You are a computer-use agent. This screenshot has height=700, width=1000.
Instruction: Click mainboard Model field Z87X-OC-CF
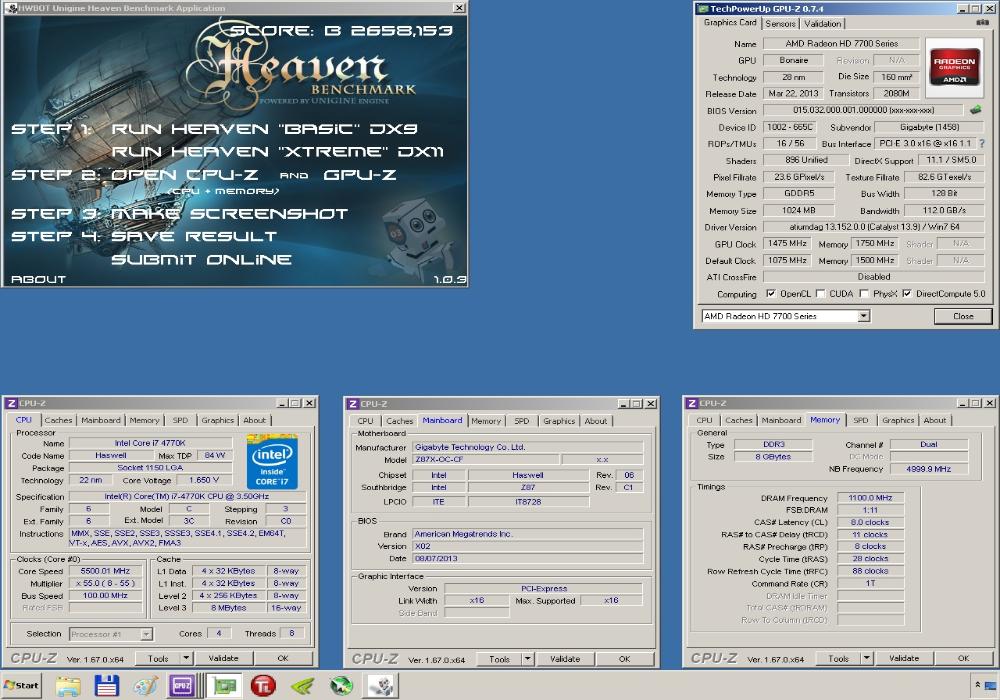tap(486, 459)
